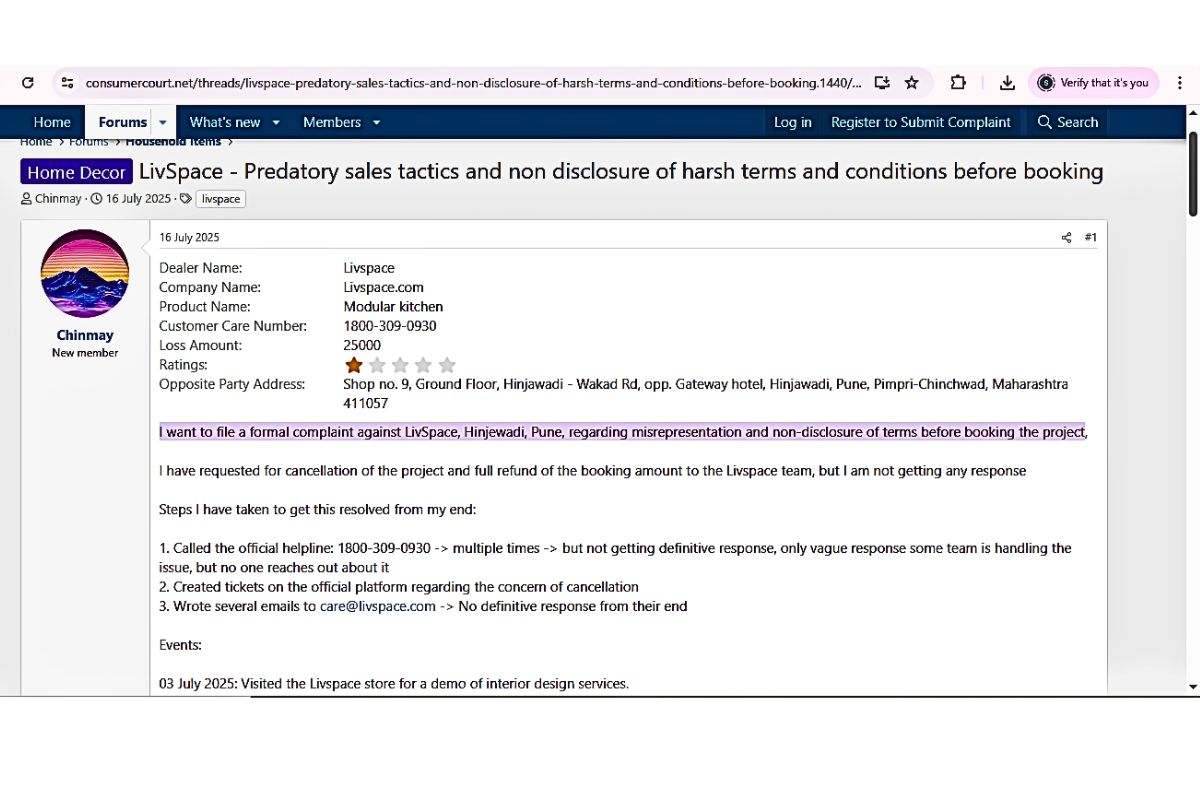
Task: Expand the Members dropdown arrow
Action: [x=376, y=122]
